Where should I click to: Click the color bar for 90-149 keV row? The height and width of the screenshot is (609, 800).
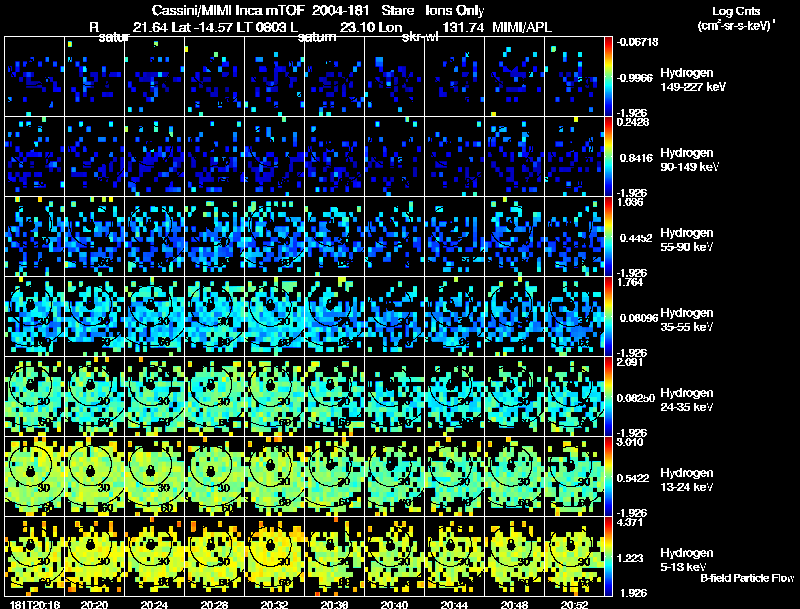[x=608, y=157]
